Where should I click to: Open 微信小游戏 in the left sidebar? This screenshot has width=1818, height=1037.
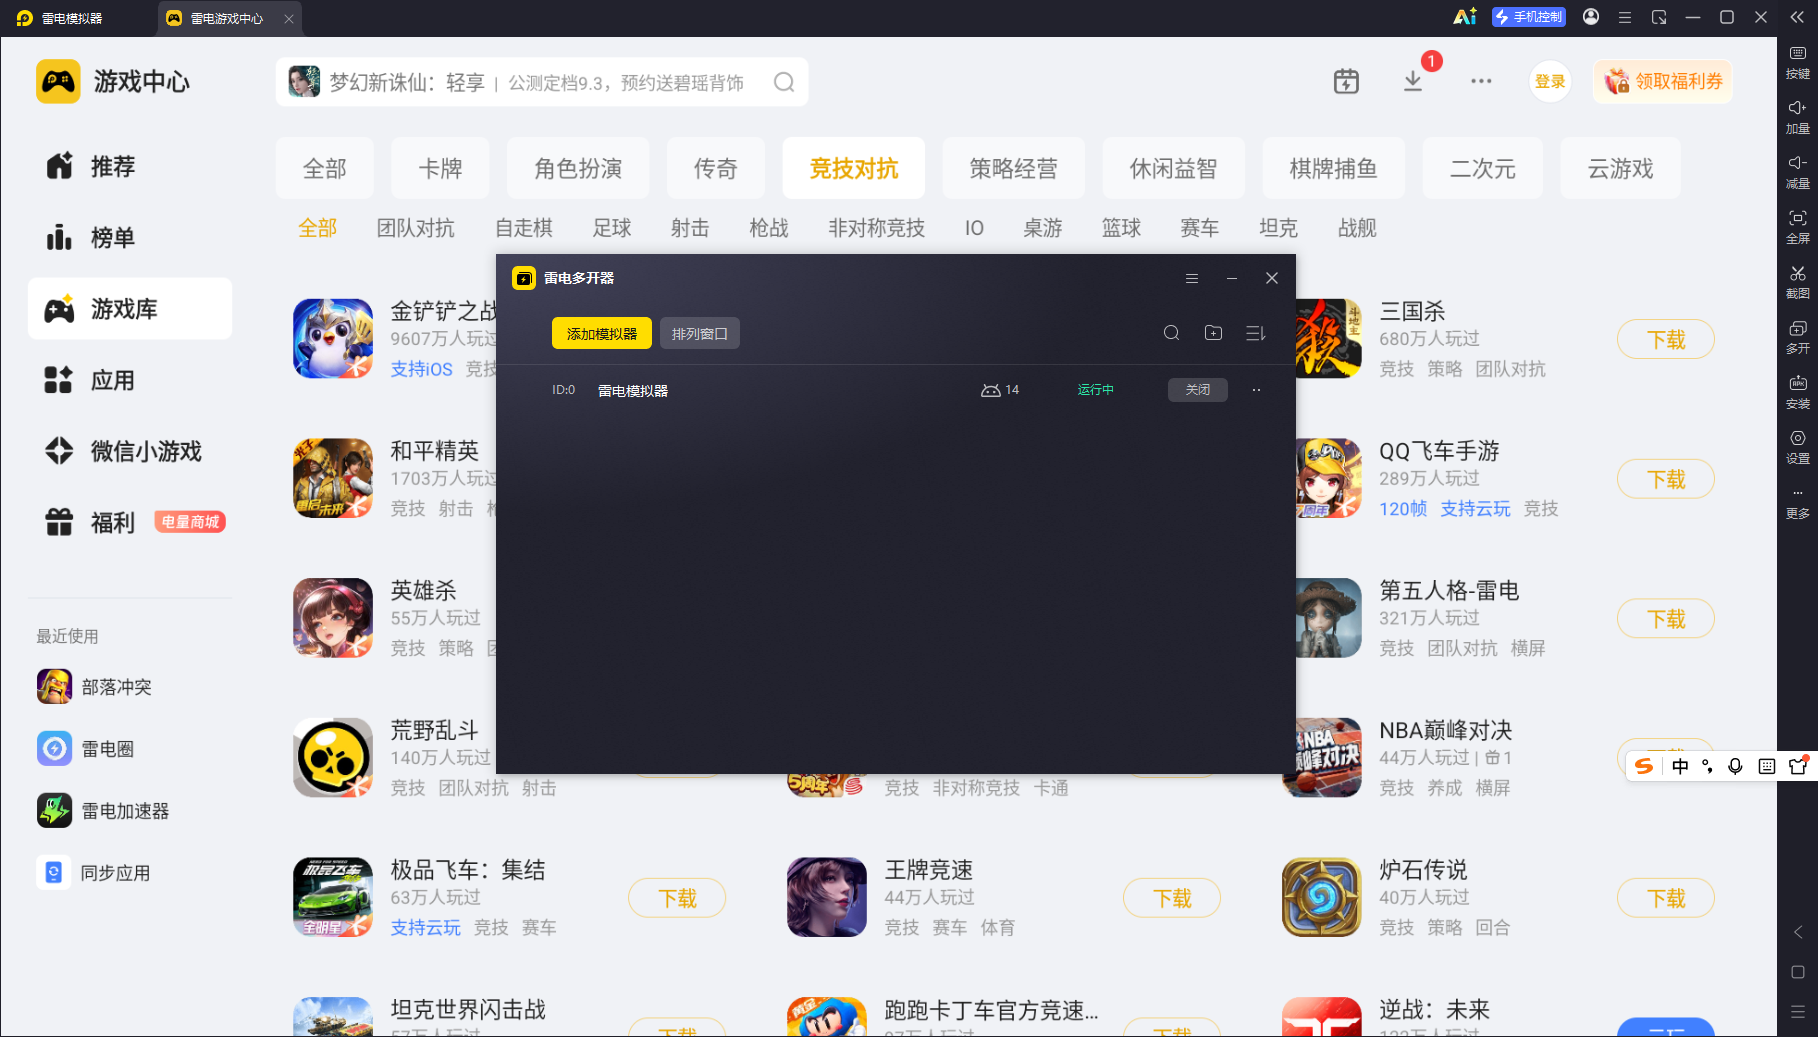coord(130,451)
